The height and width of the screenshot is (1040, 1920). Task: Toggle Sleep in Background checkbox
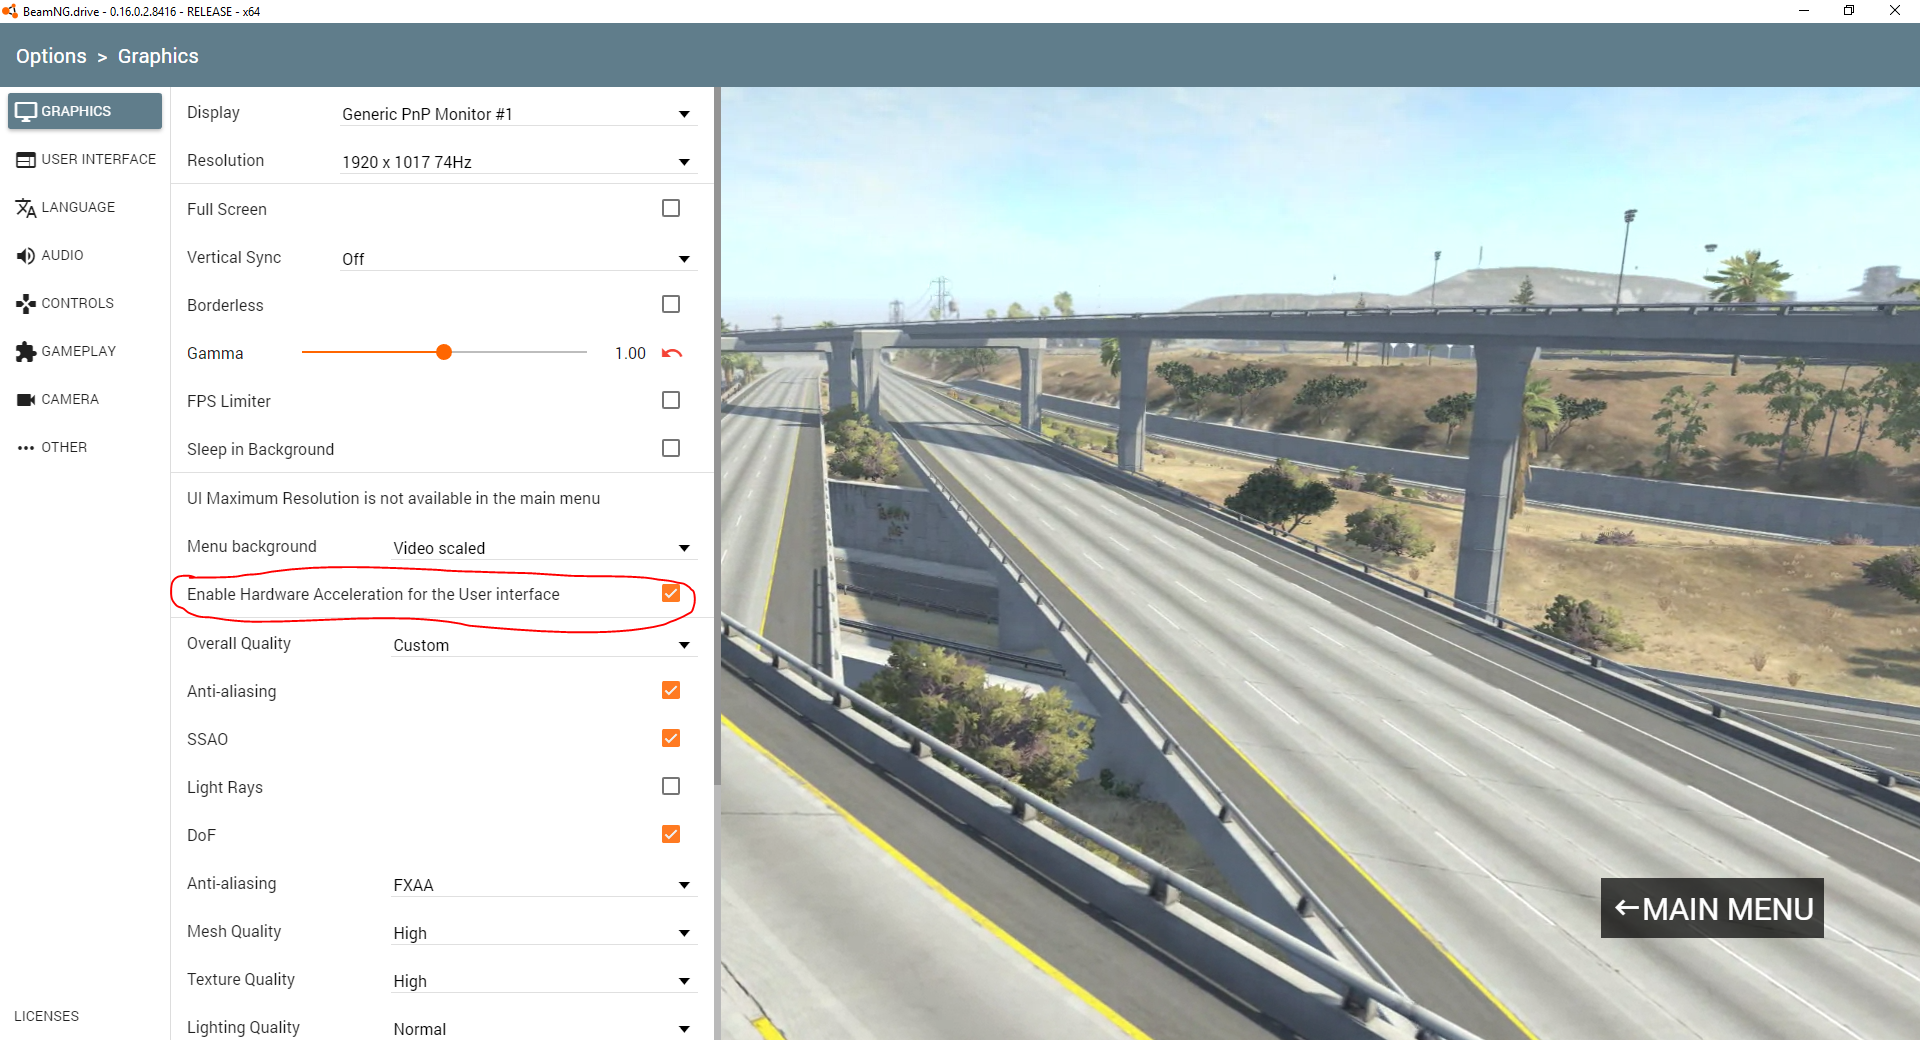(x=671, y=448)
